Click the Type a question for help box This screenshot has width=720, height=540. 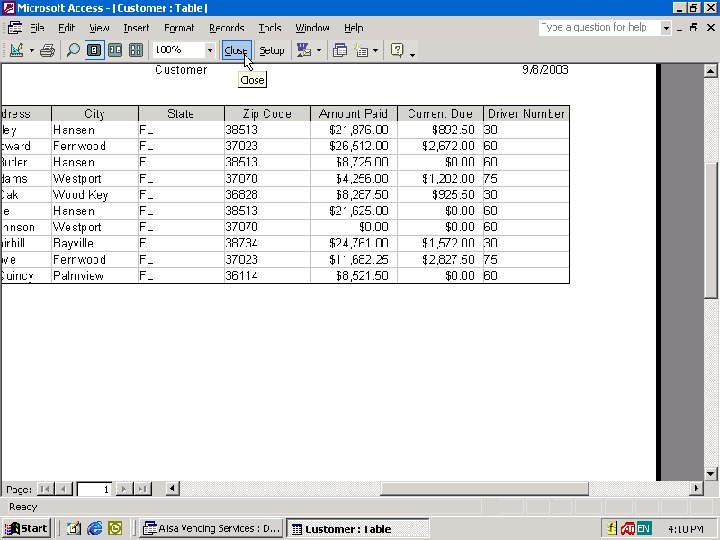click(600, 28)
